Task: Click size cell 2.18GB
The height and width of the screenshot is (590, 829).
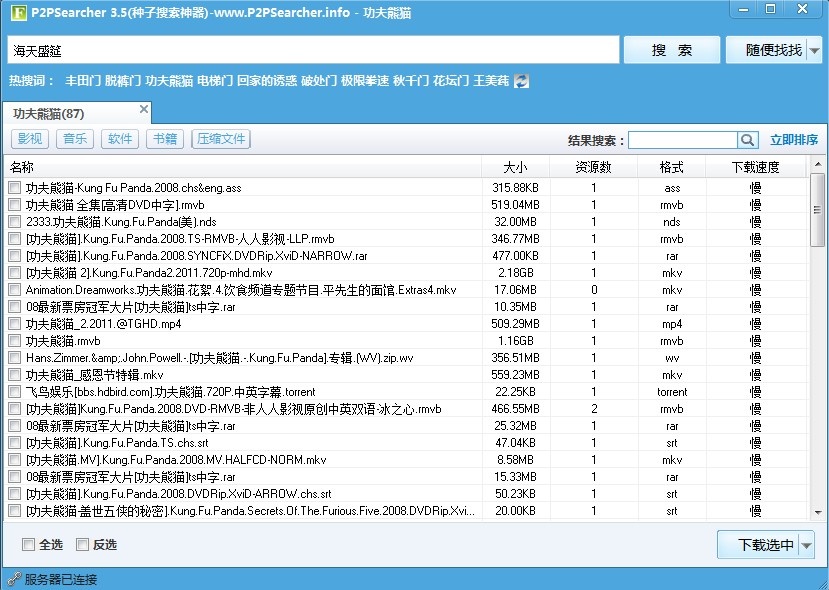Action: tap(515, 272)
